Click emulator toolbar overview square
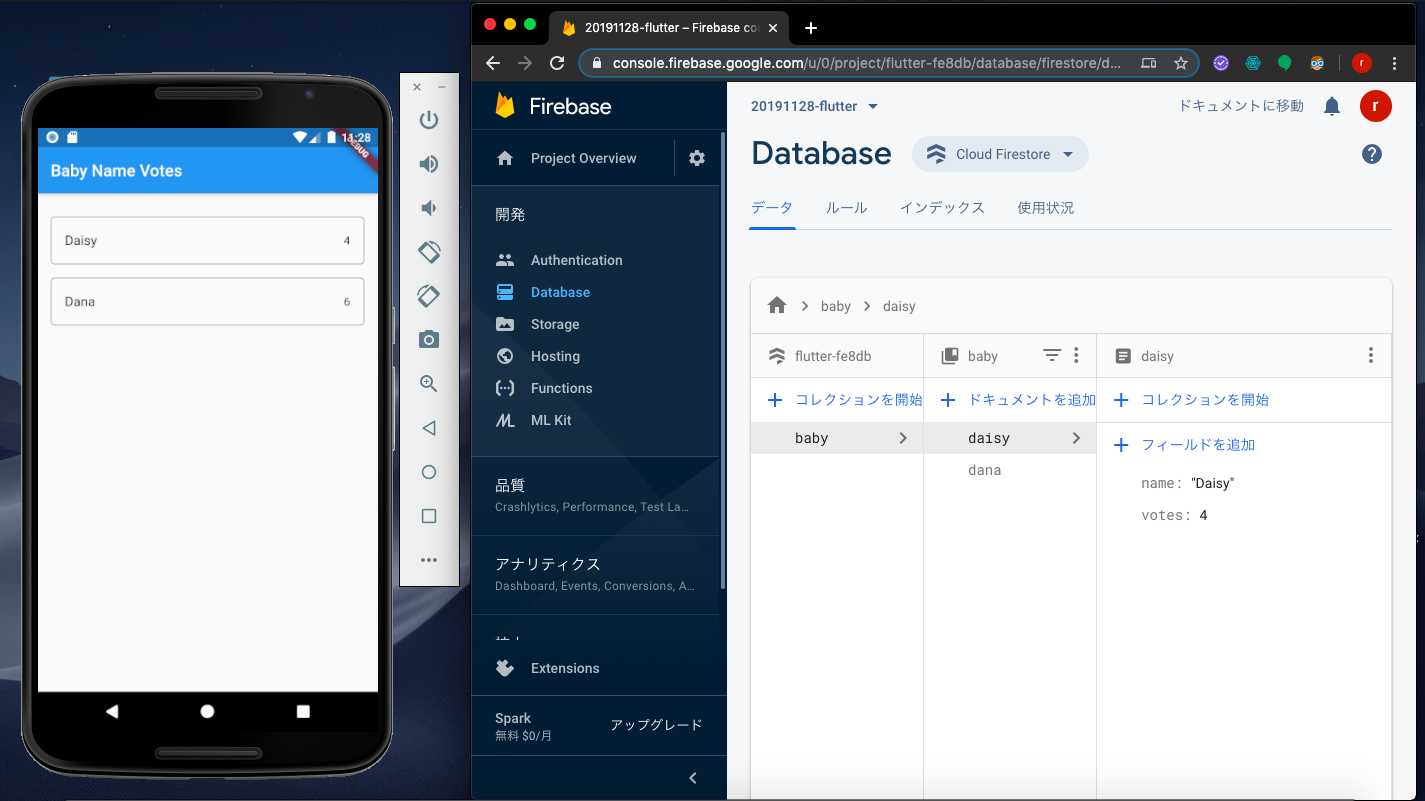The height and width of the screenshot is (801, 1425). click(429, 516)
